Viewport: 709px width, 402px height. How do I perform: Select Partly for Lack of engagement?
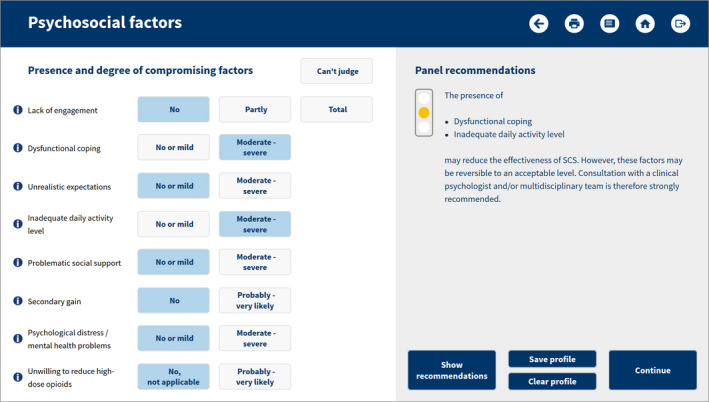click(x=255, y=109)
